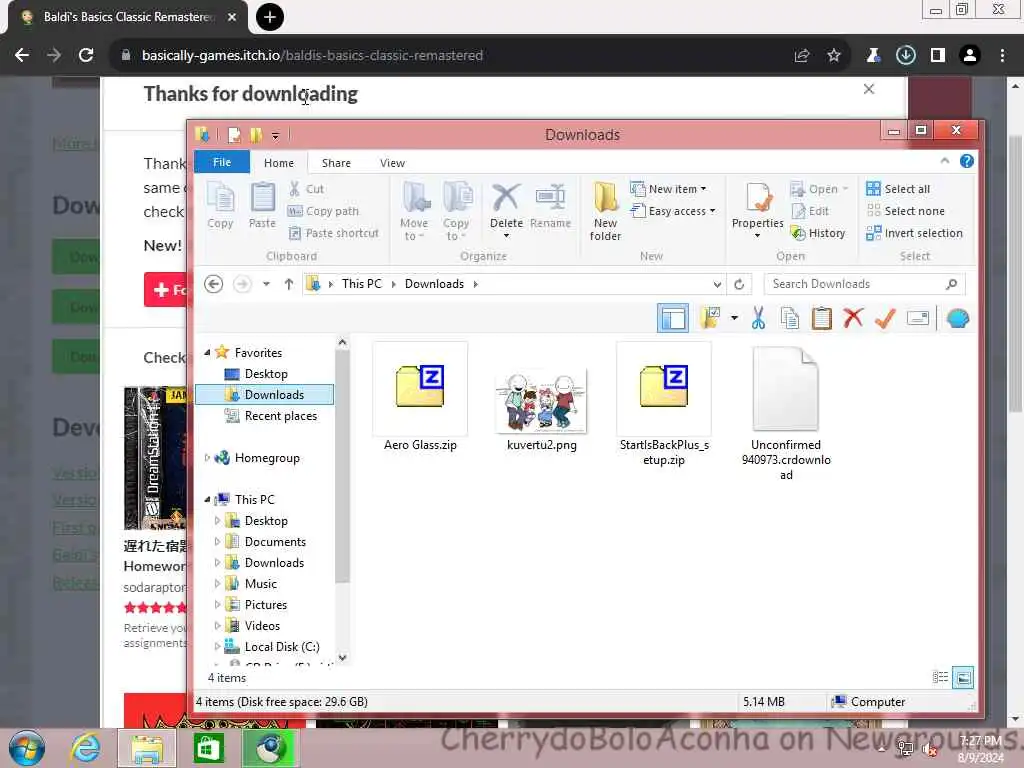The image size is (1024, 768).
Task: Collapse the ribbon with the chevron
Action: point(944,161)
